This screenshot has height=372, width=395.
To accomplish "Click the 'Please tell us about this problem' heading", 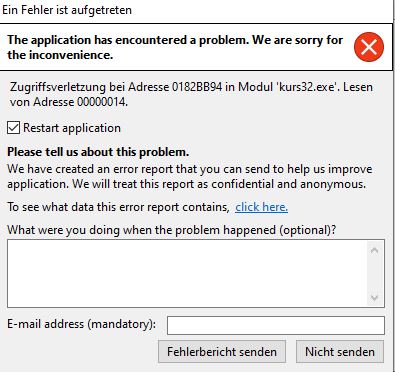I will pyautogui.click(x=98, y=152).
